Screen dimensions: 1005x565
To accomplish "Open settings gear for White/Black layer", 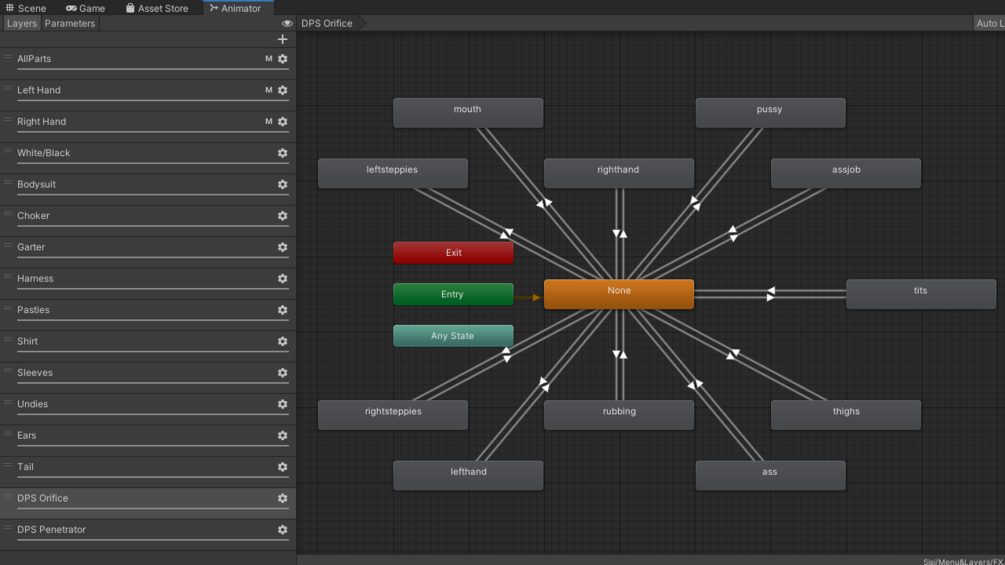I will pyautogui.click(x=283, y=153).
